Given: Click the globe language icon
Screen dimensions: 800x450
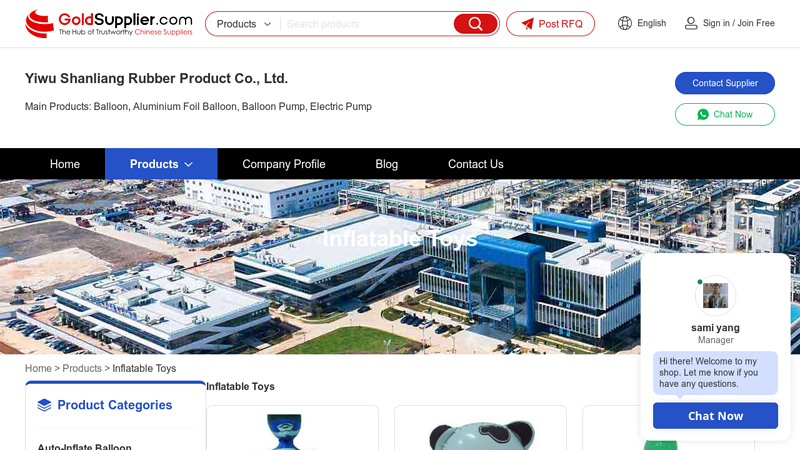Looking at the screenshot, I should click(x=624, y=23).
